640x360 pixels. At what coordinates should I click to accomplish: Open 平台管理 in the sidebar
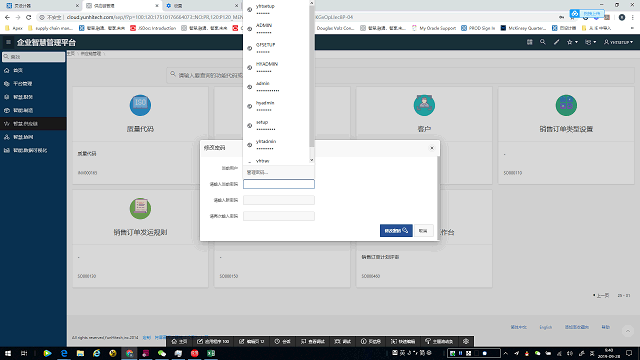click(33, 84)
